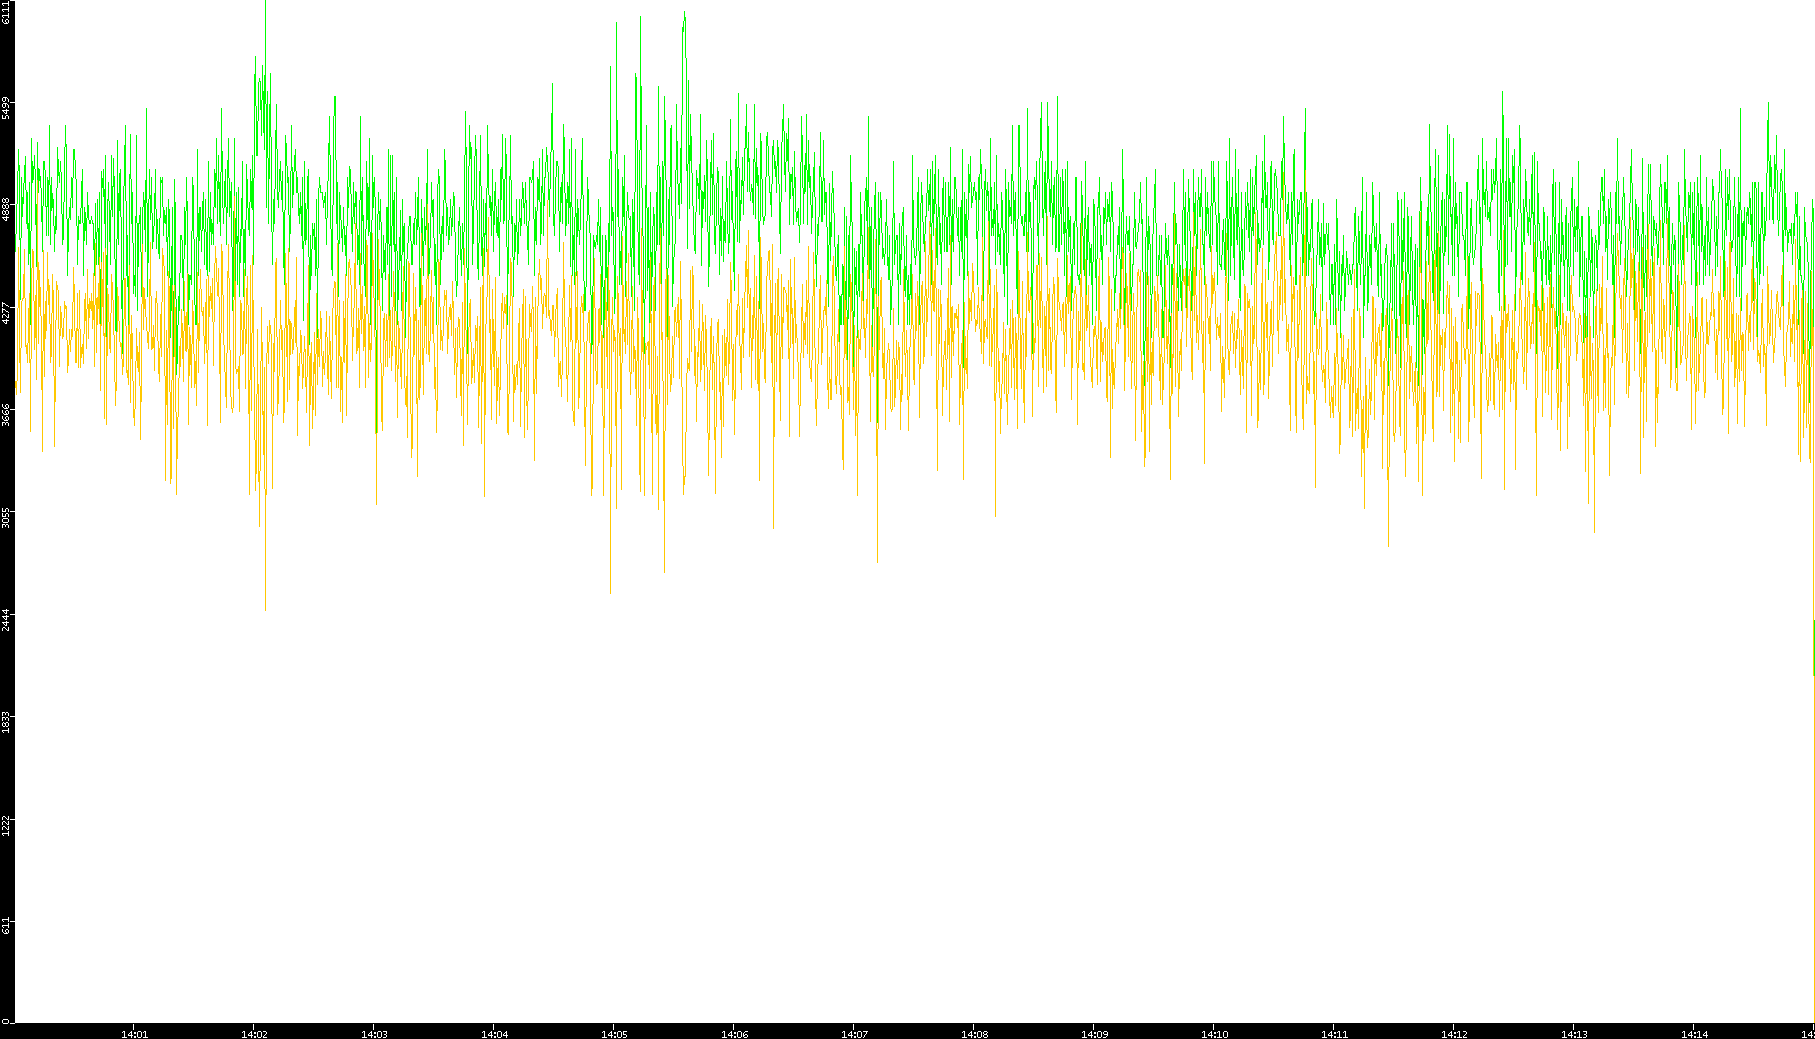Click the 5499 vertical axis label

(7, 107)
